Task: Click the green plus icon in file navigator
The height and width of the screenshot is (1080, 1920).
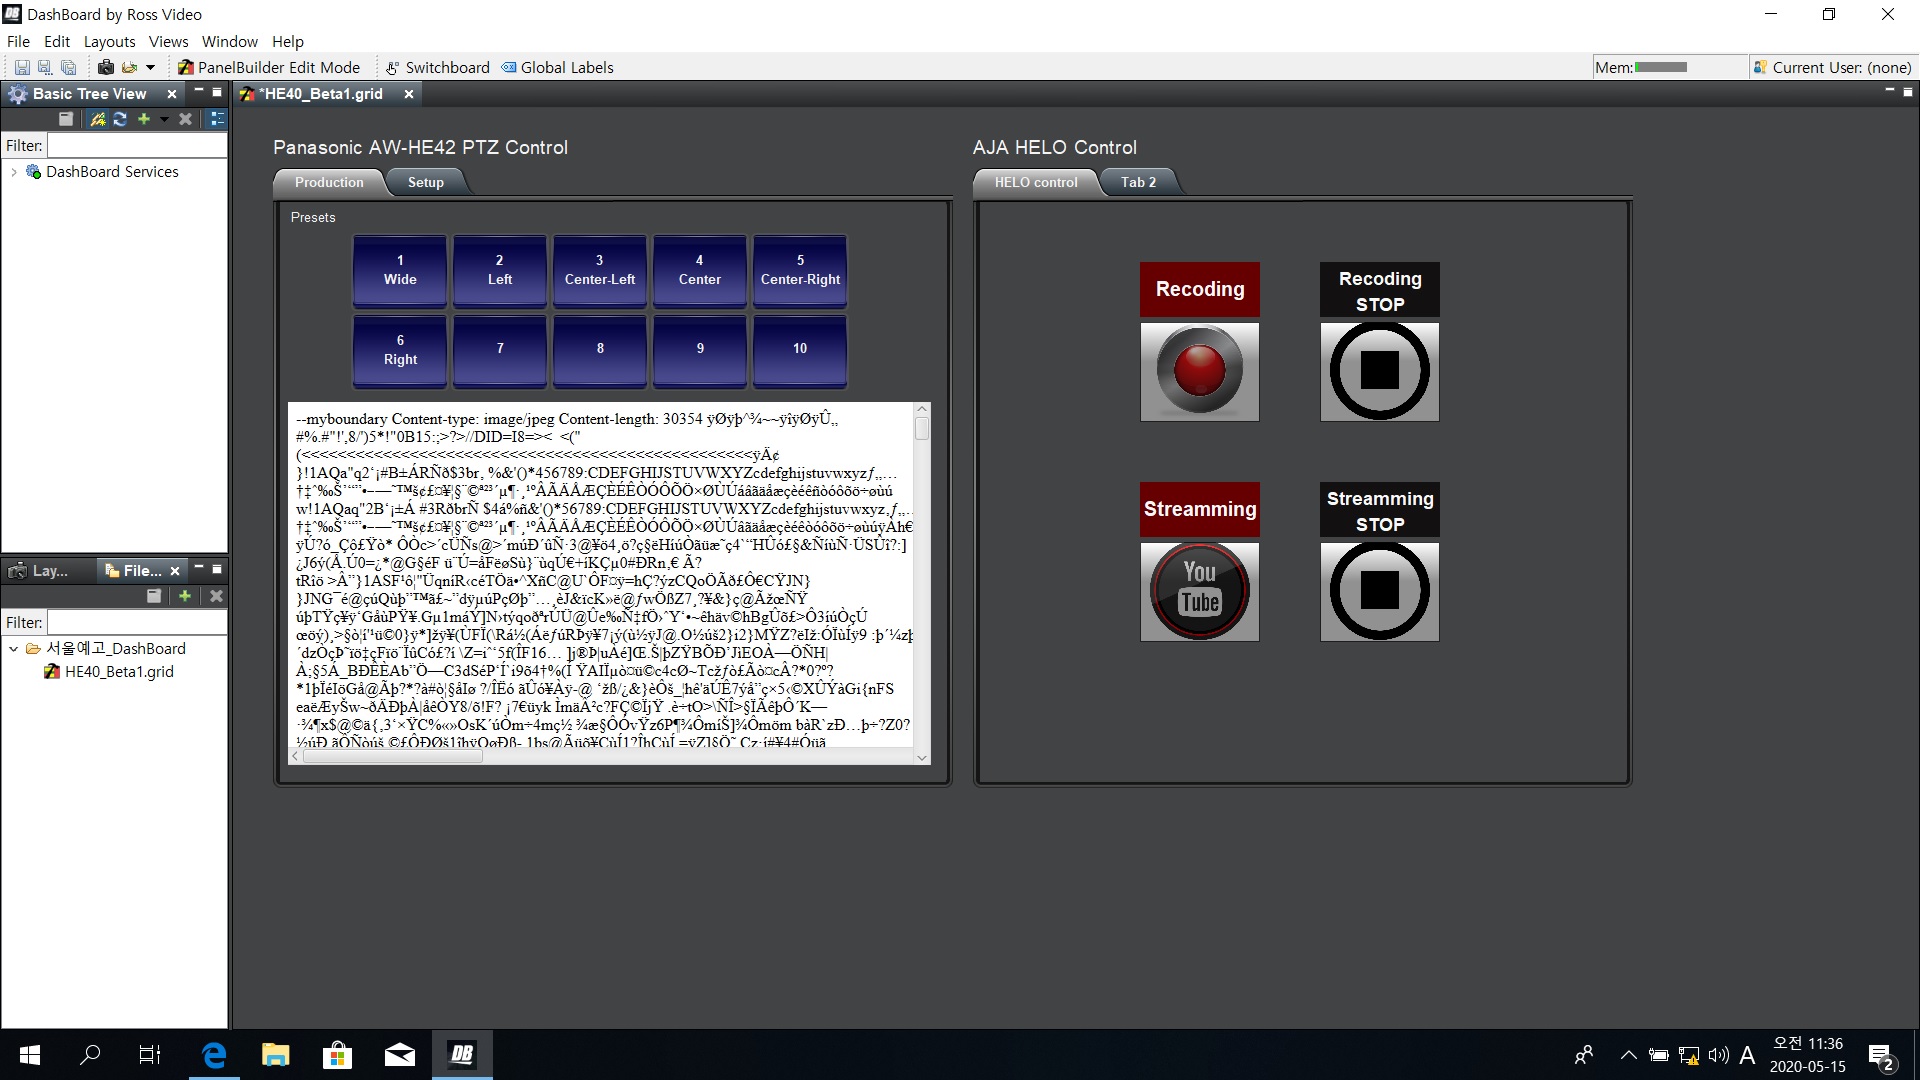Action: point(184,596)
